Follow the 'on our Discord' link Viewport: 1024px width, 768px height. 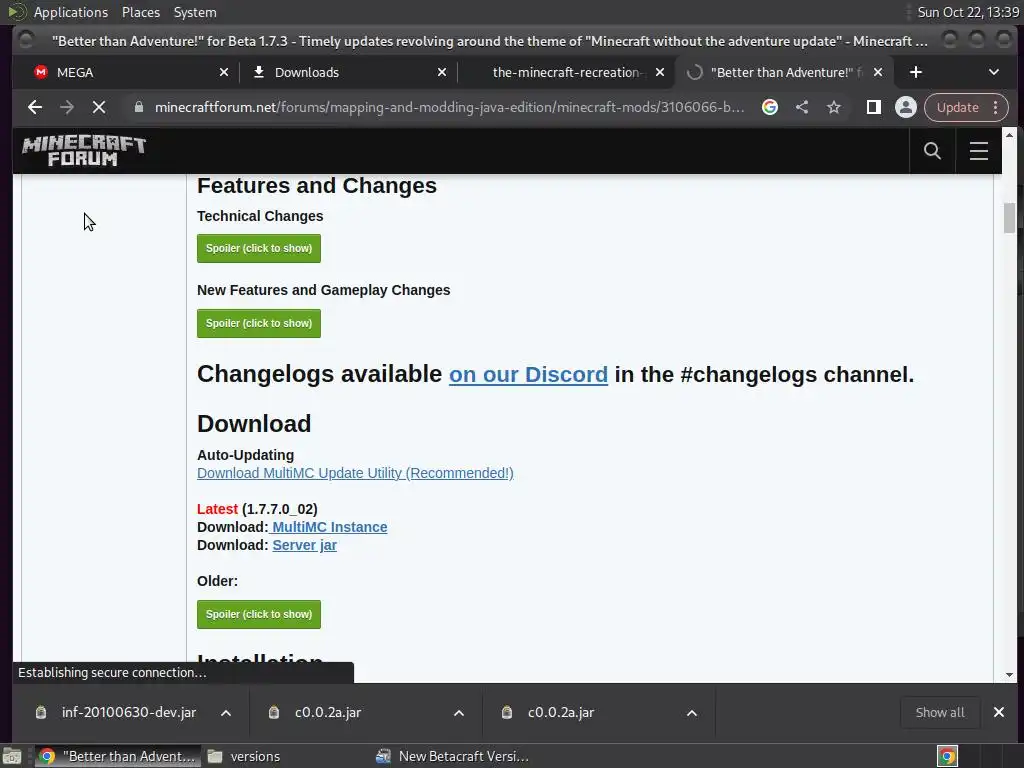[528, 374]
